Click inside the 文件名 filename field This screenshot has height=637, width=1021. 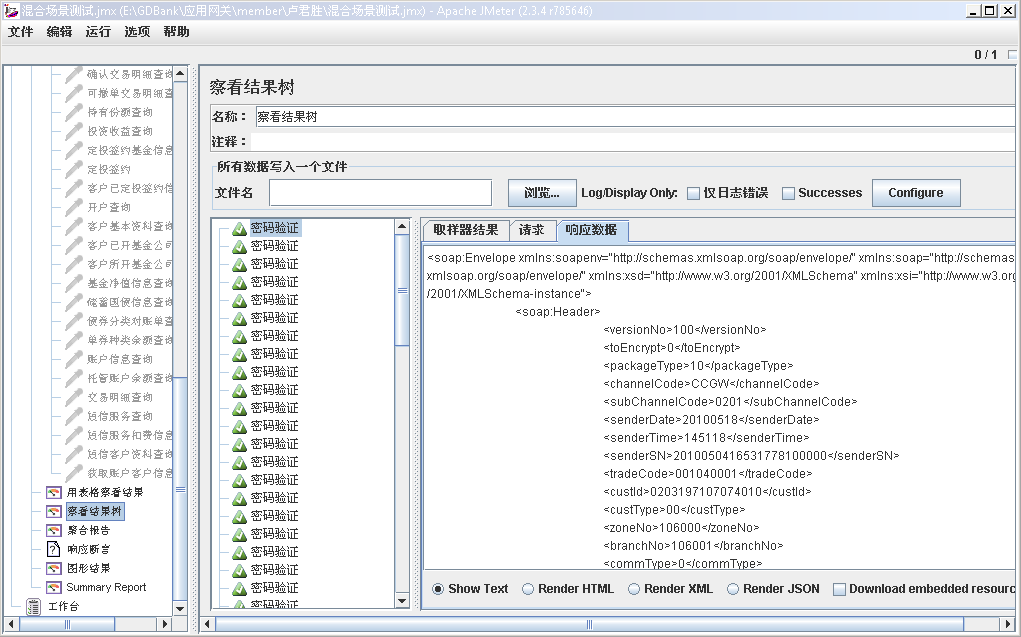[x=380, y=192]
